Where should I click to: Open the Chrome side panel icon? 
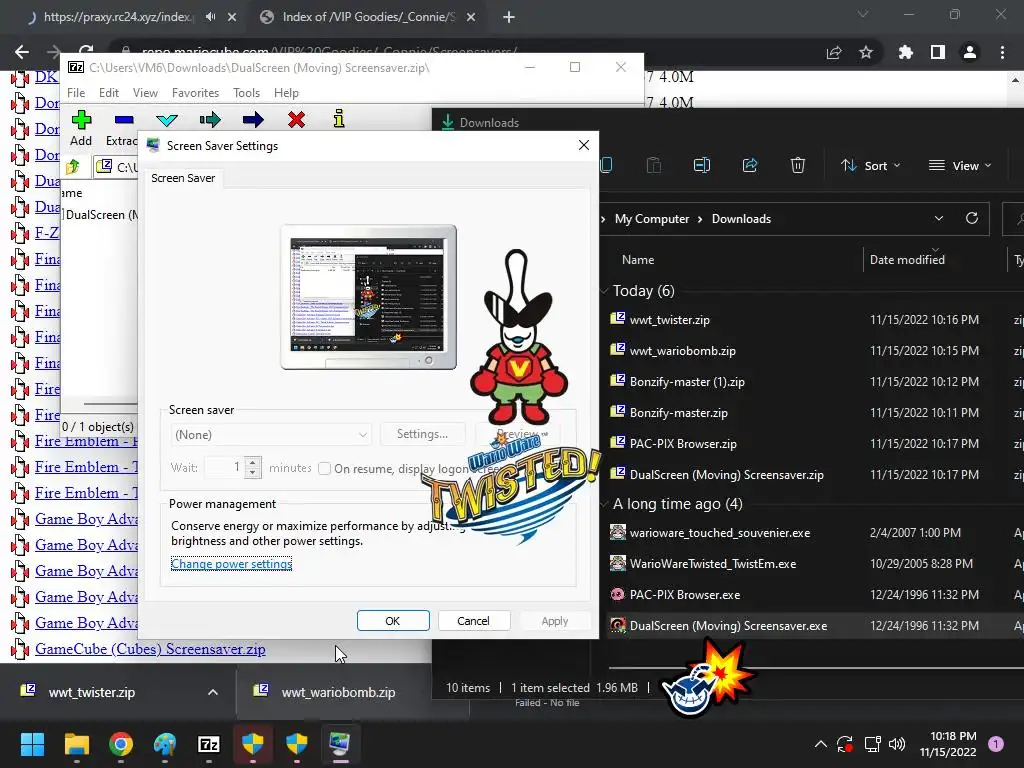pyautogui.click(x=938, y=52)
